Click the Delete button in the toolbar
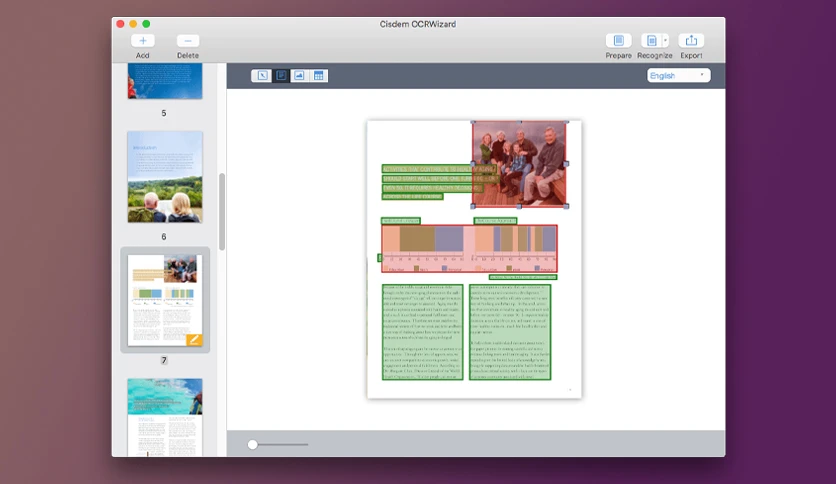 (188, 41)
